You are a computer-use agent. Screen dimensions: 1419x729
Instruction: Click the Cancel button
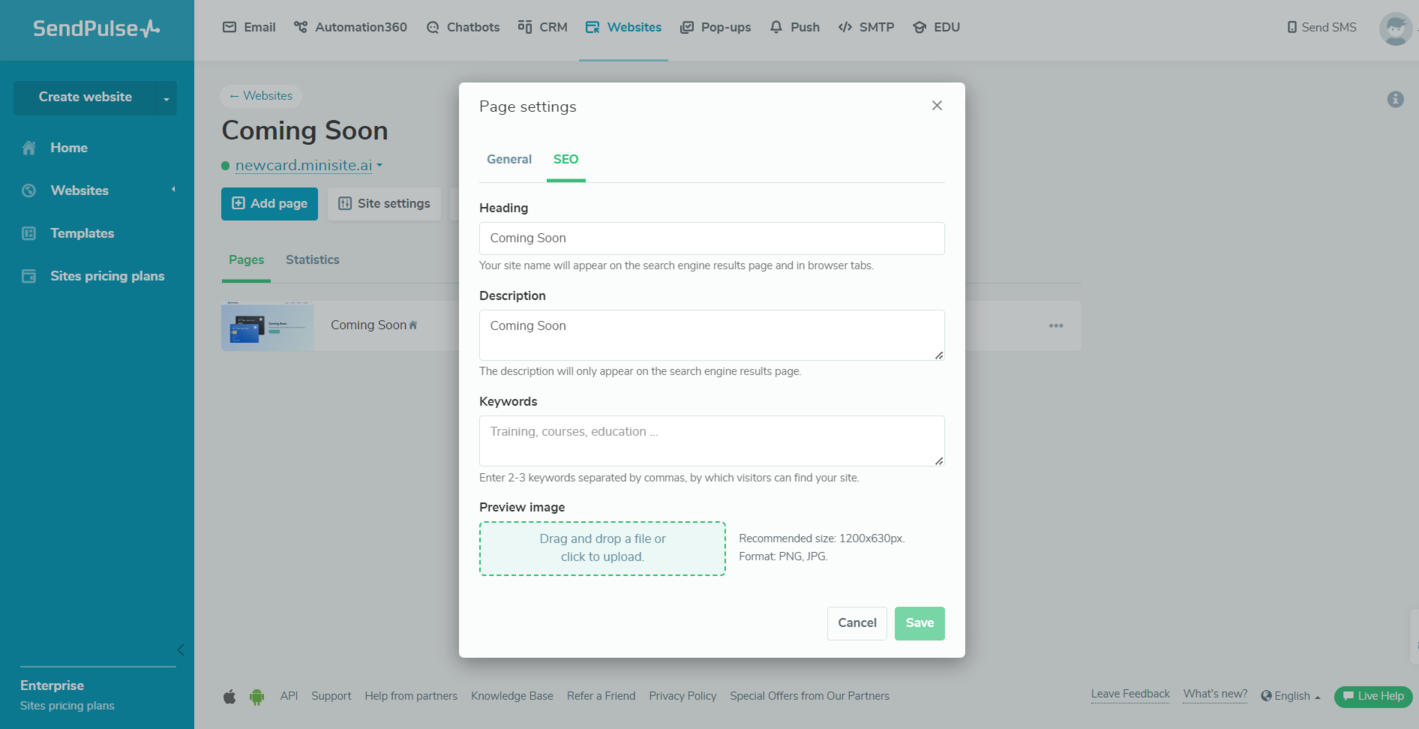856,623
